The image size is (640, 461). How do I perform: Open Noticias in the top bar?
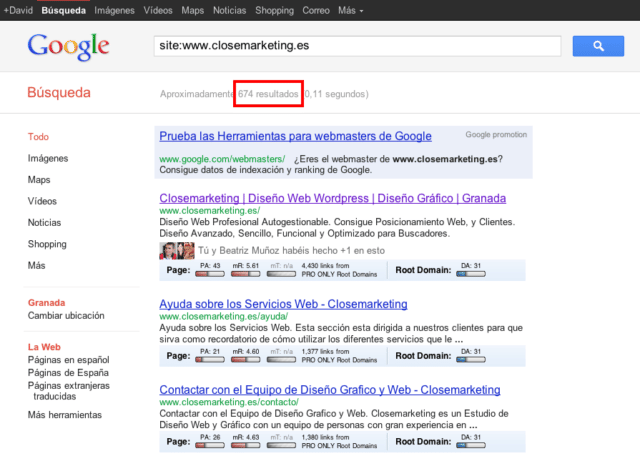point(229,10)
